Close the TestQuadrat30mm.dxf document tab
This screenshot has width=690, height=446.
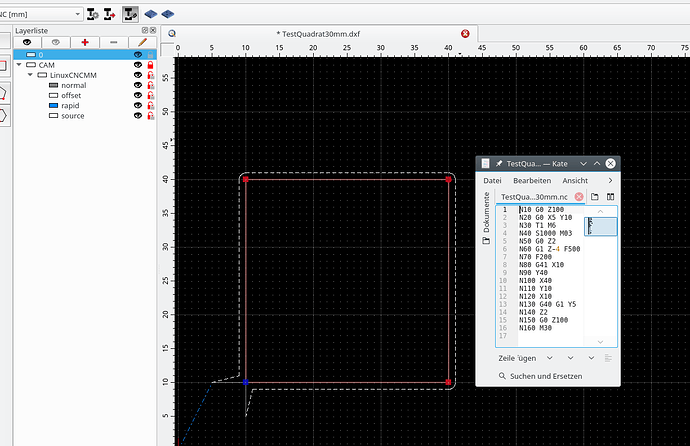(x=465, y=33)
